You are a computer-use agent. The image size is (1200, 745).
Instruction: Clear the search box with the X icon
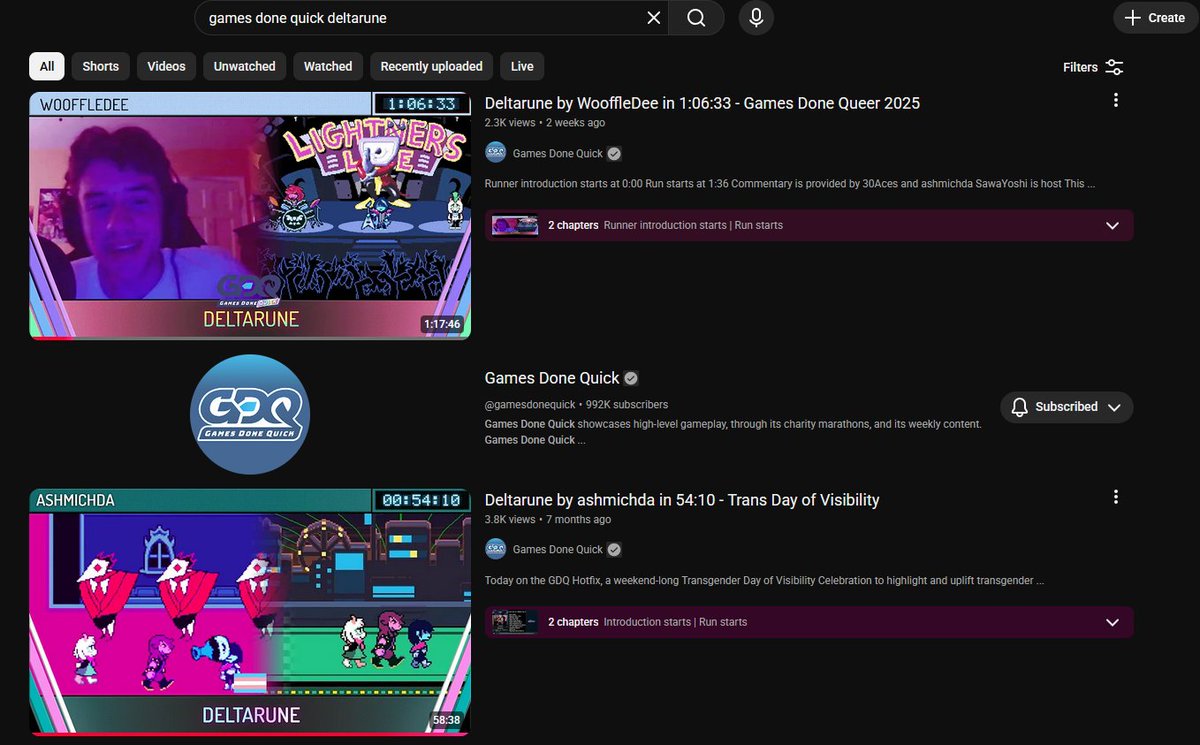point(653,18)
